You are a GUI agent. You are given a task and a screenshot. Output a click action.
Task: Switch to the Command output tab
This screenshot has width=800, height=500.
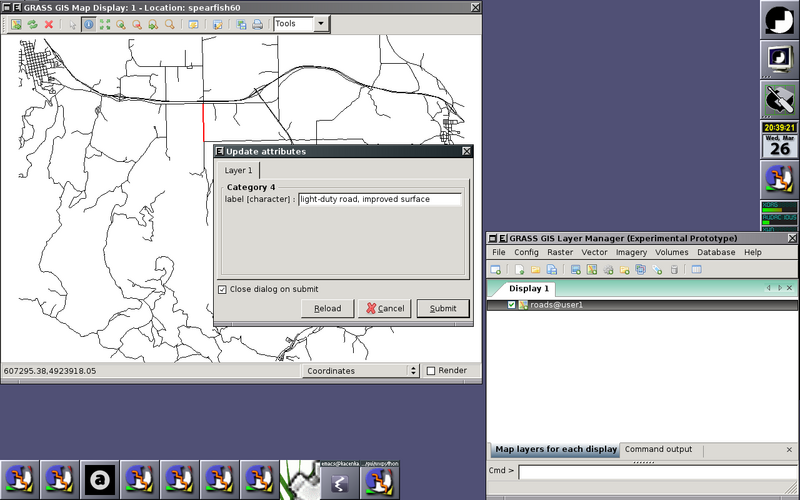coord(658,450)
